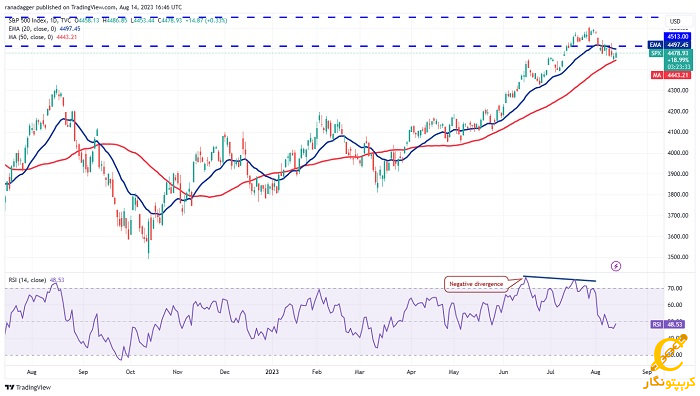
Task: Click the +14.87 (+0.33%) change value
Action: coord(207,21)
